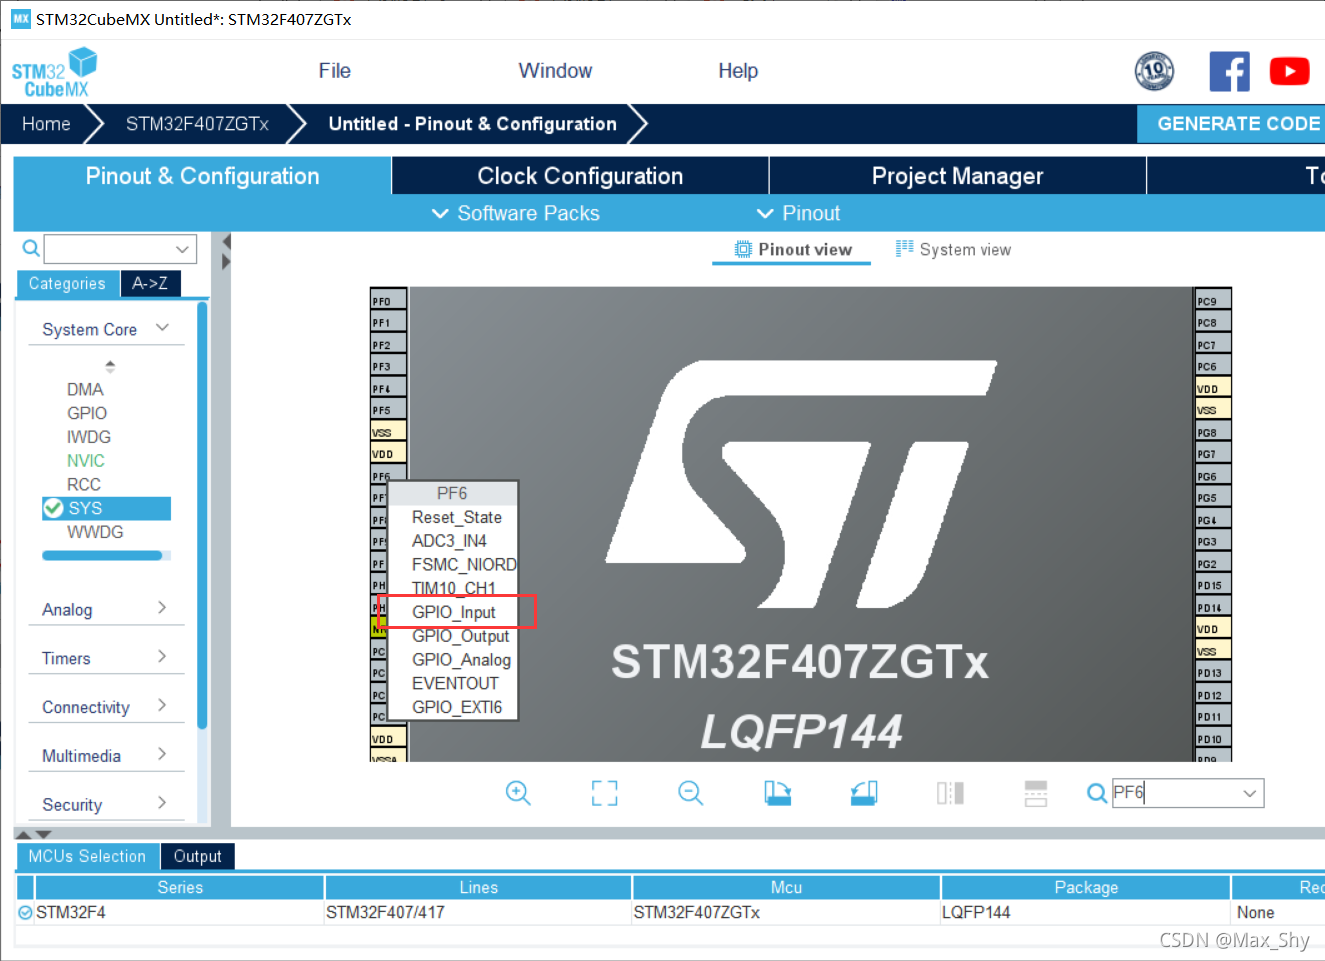Open the ST 10 years anniversary badge
The image size is (1325, 961).
coord(1154,71)
